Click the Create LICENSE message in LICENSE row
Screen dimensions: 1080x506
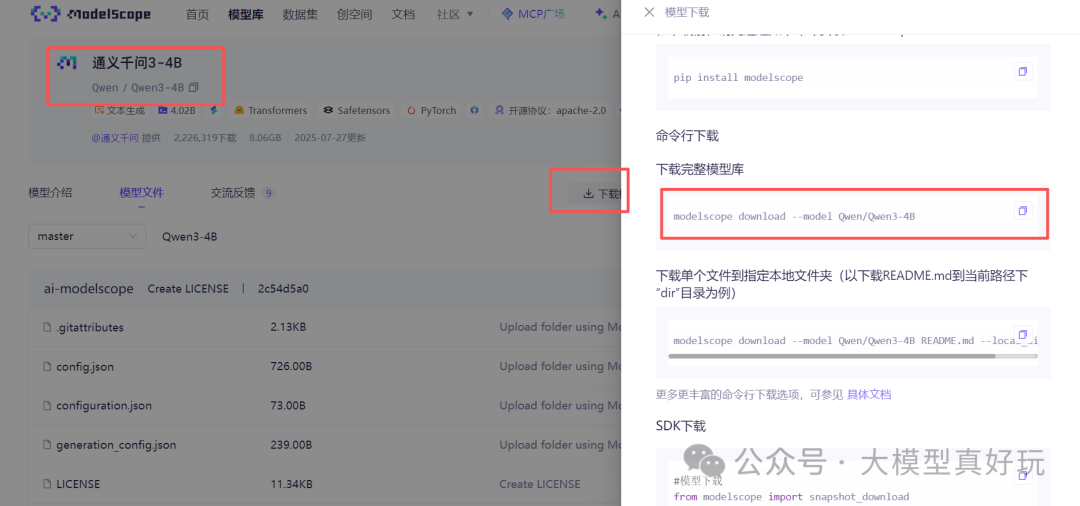click(540, 484)
